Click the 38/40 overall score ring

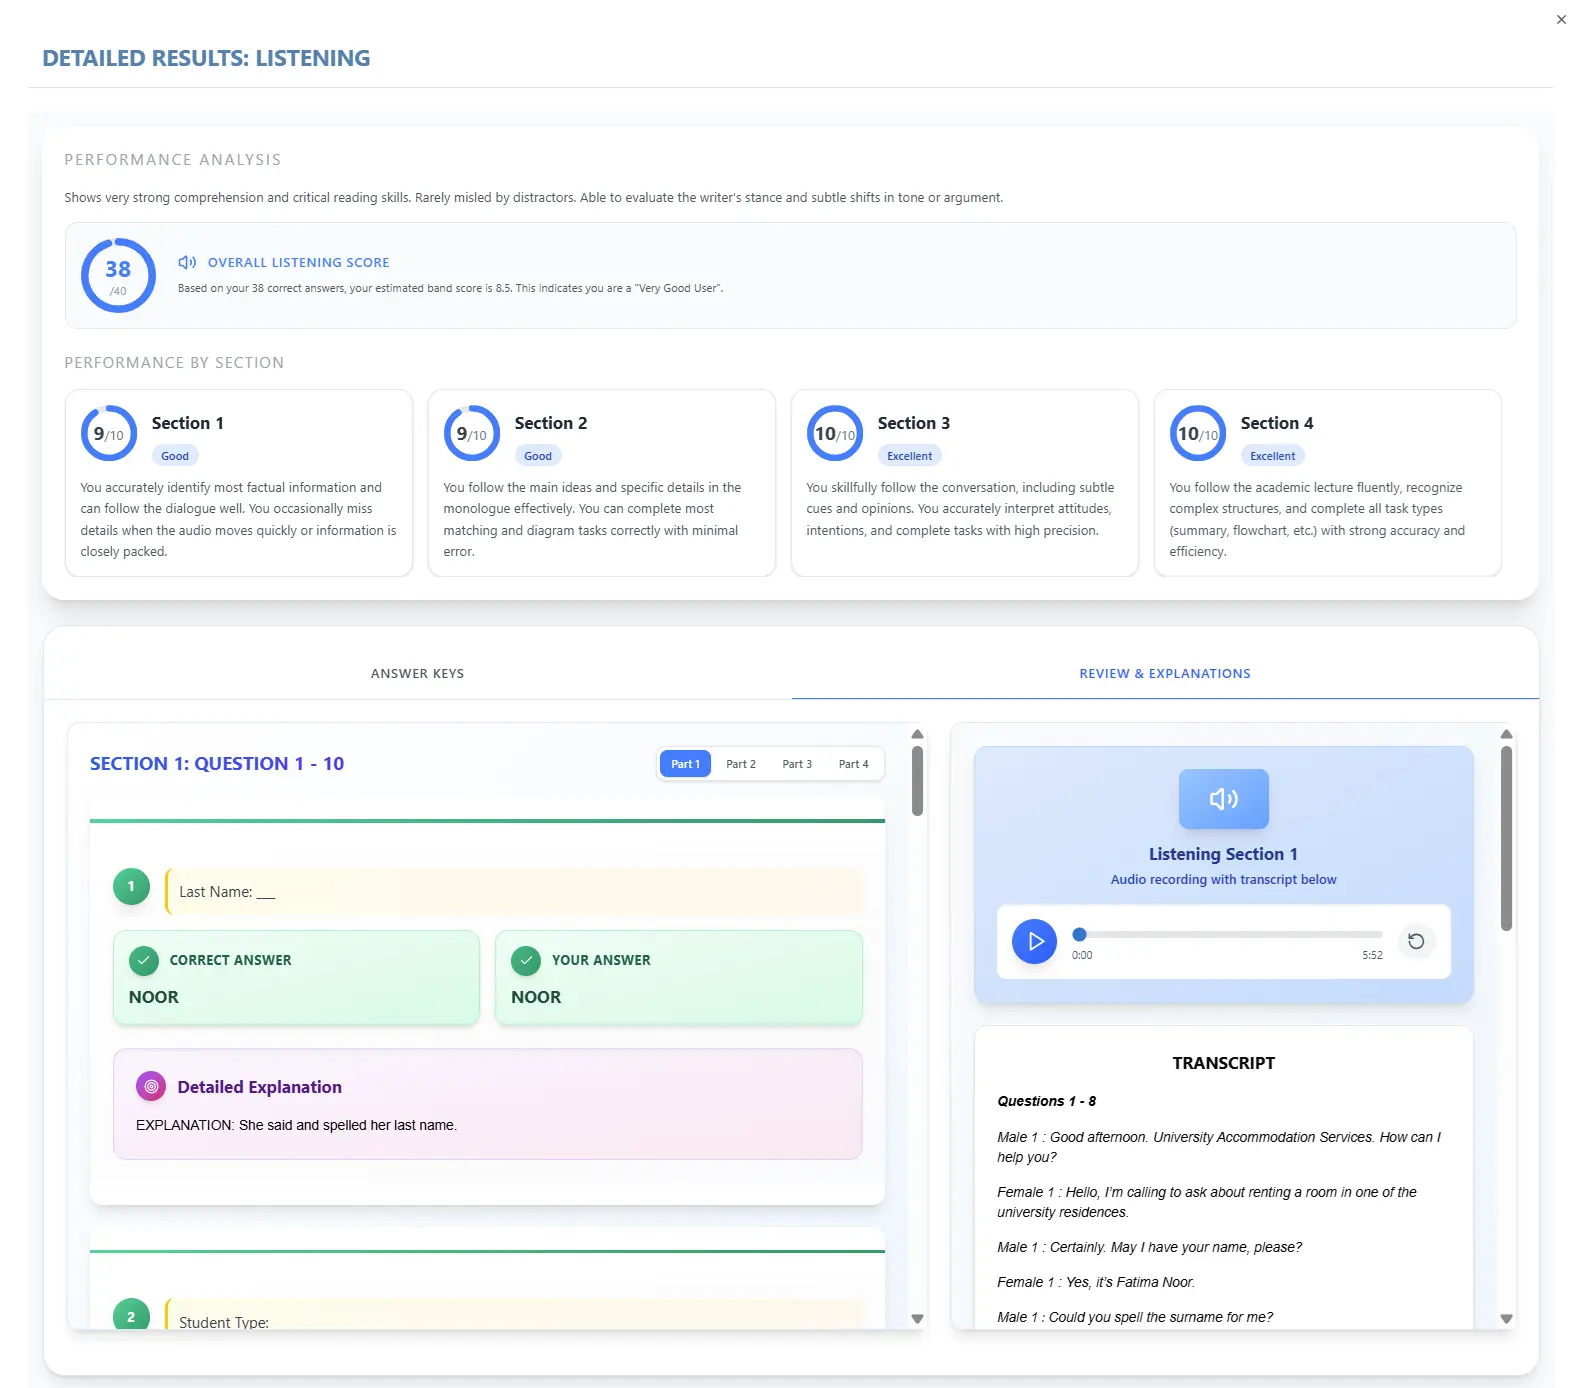118,275
